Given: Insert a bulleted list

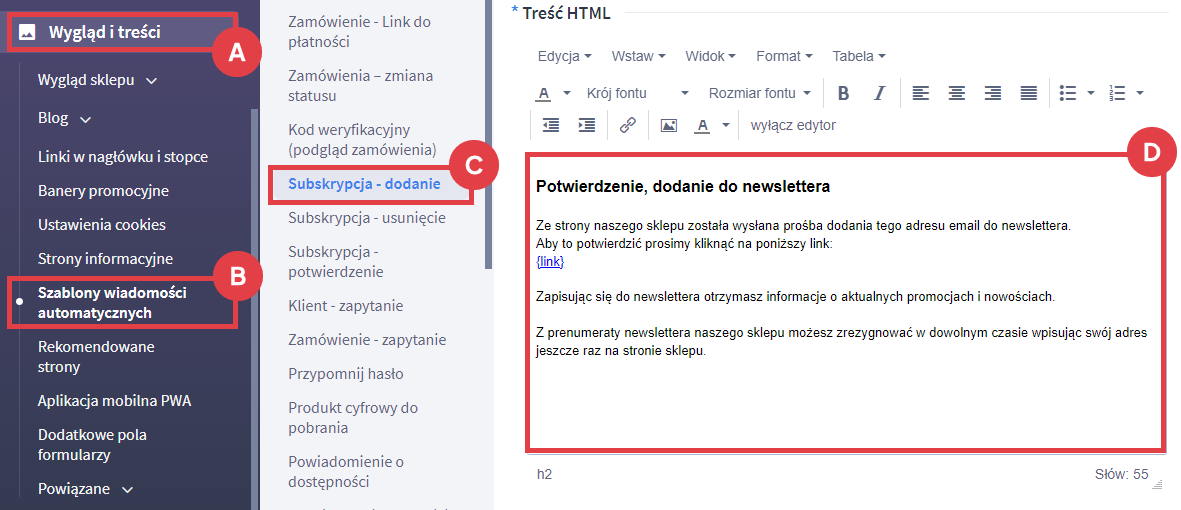Looking at the screenshot, I should click(1068, 93).
